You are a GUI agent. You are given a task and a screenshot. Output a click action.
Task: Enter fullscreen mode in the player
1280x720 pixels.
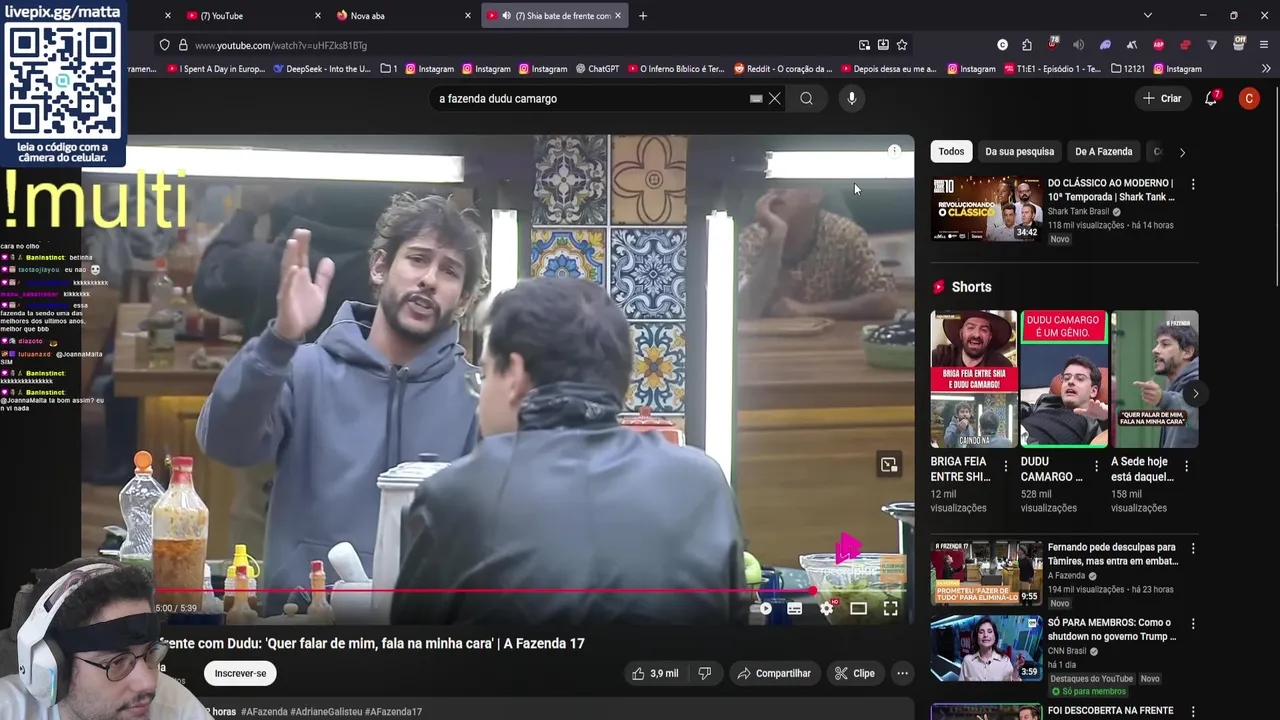tap(890, 608)
